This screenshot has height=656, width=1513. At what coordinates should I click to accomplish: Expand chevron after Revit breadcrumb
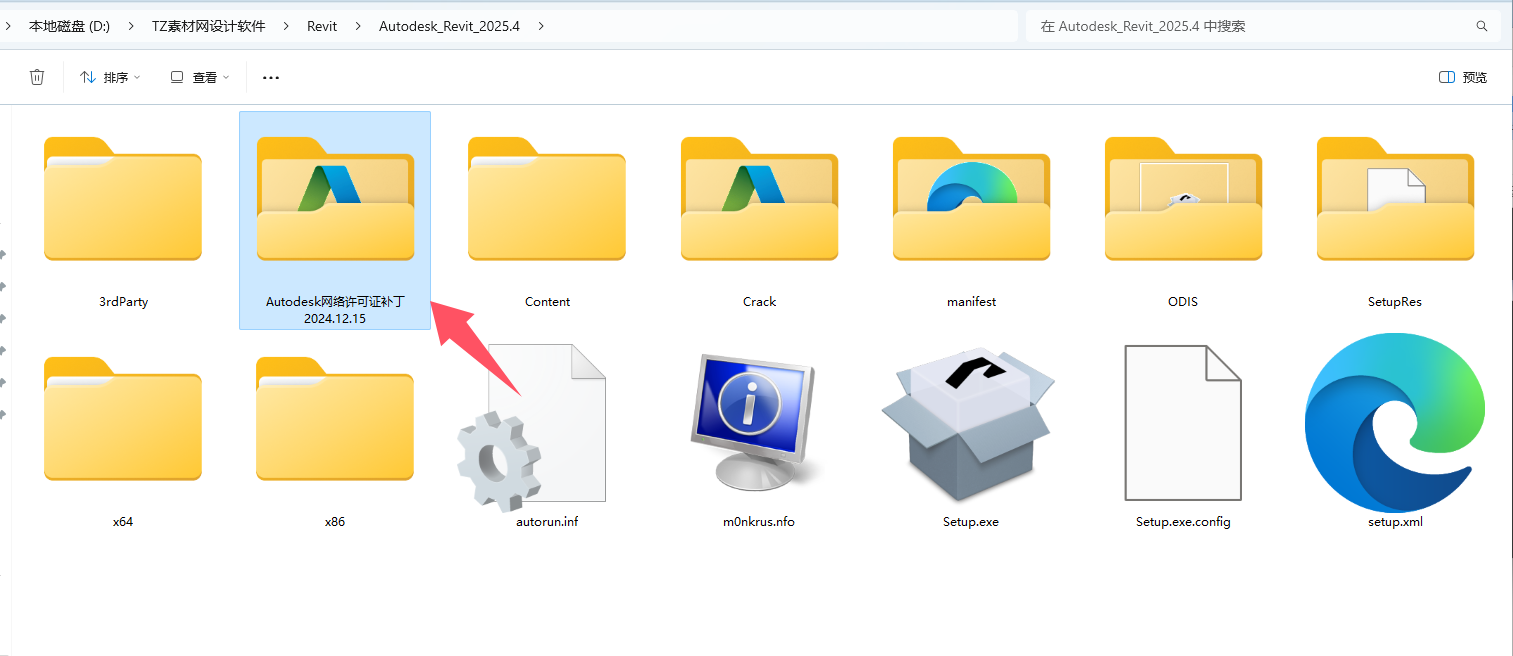click(358, 26)
